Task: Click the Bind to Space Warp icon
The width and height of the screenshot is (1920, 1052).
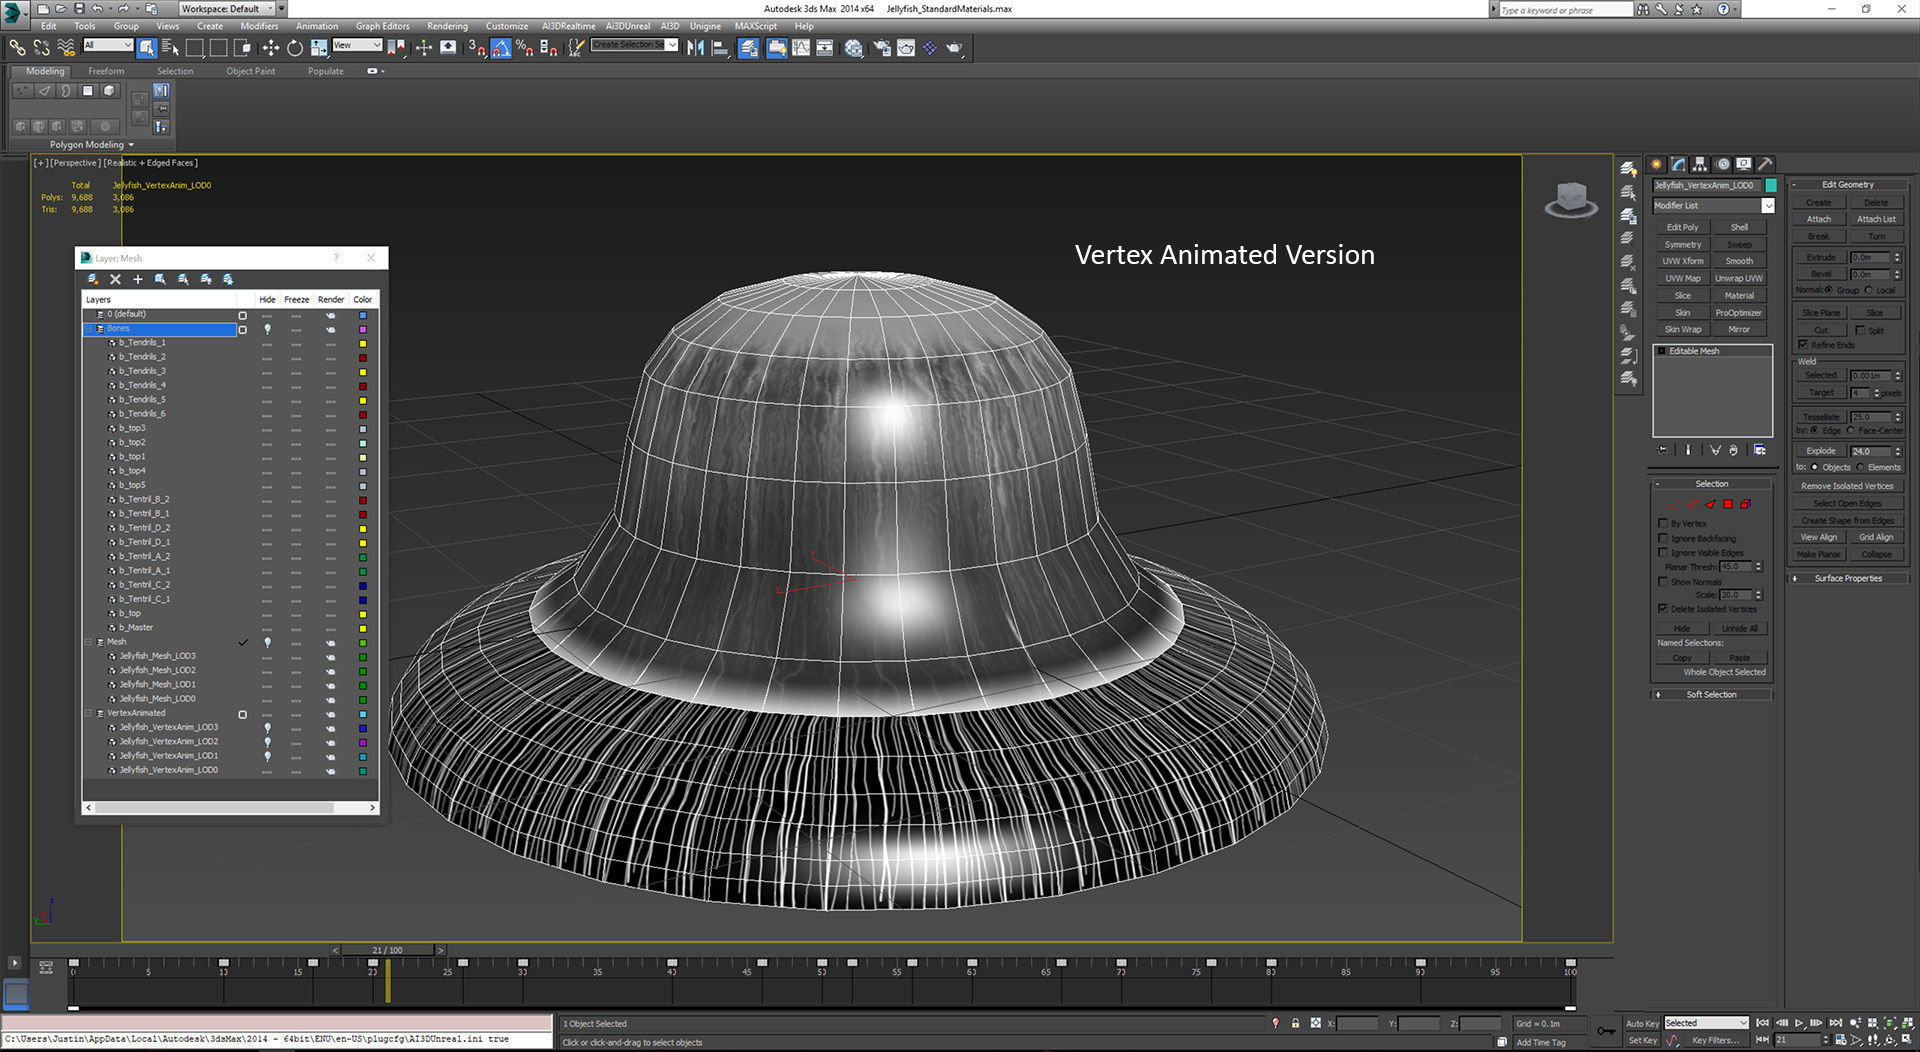Action: point(66,47)
